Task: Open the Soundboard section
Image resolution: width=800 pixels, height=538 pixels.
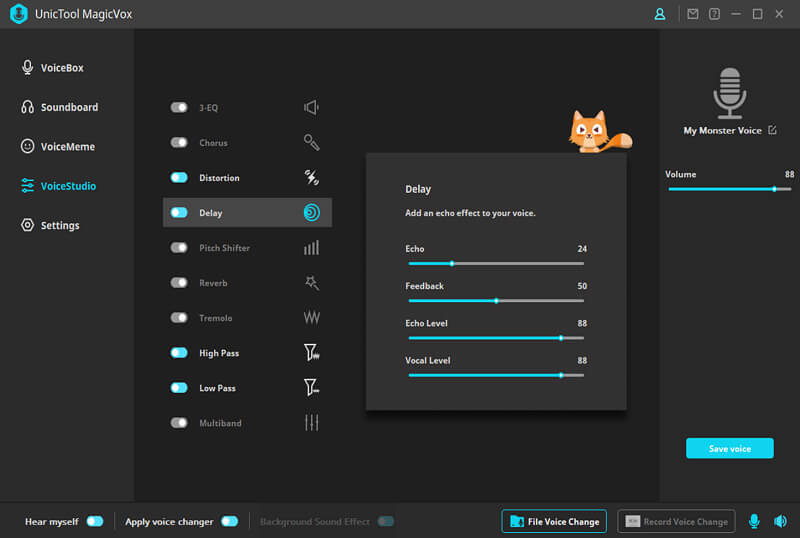Action: point(59,107)
